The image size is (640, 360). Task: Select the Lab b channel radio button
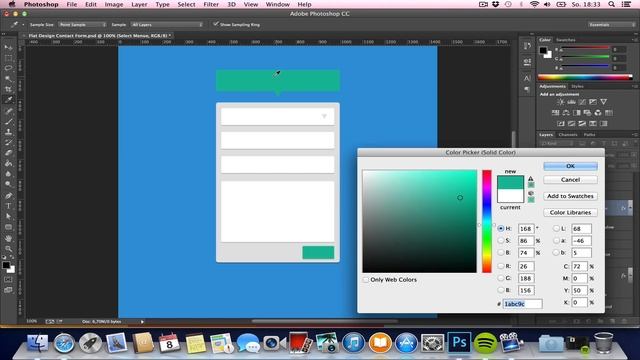556,253
